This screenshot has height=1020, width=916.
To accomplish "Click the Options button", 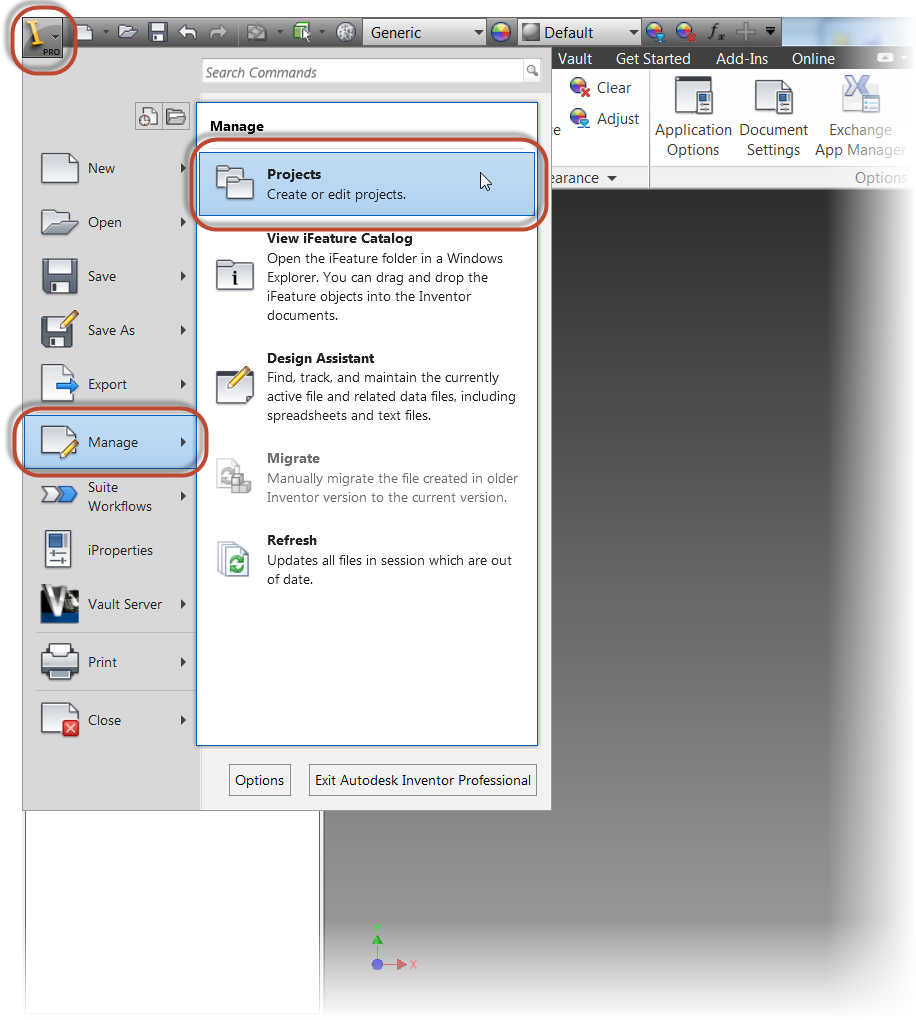I will coord(260,780).
